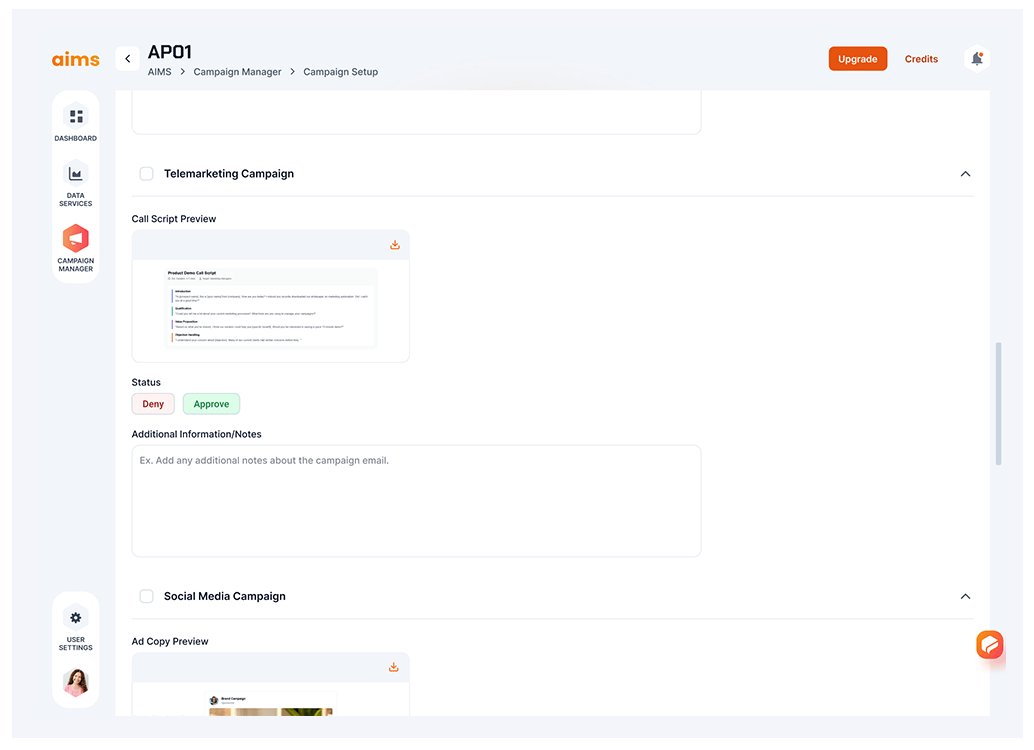Viewport: 1034px width, 750px height.
Task: Open User Settings gear icon
Action: coord(76,618)
